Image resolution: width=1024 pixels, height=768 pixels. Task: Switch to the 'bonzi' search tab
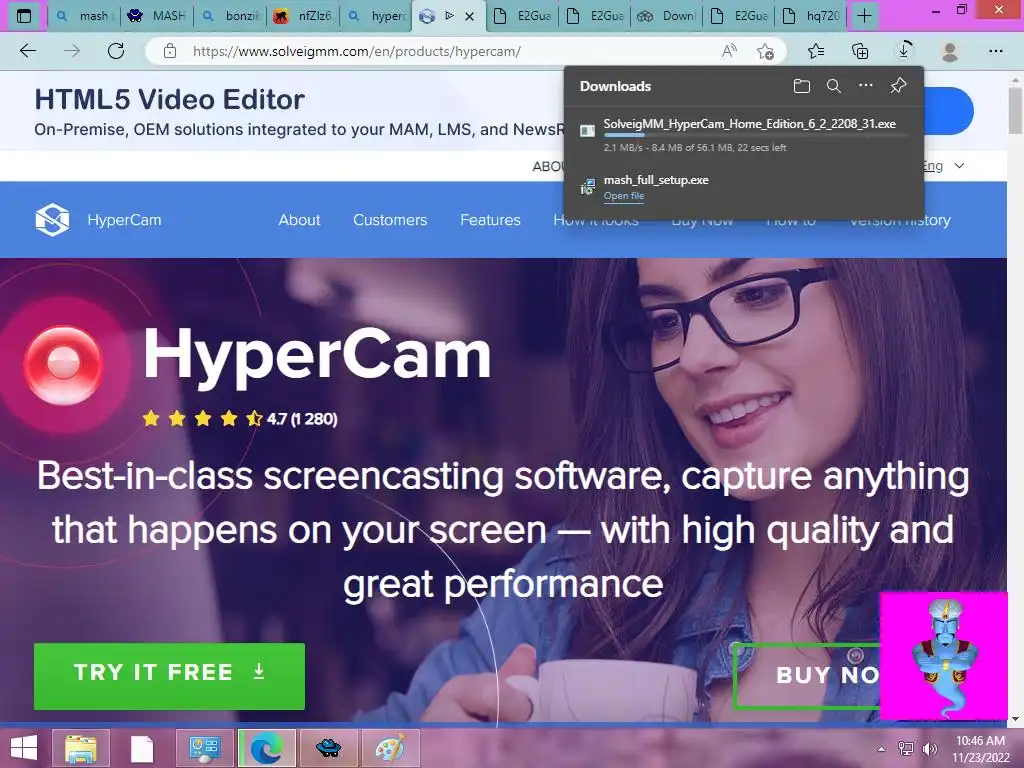click(x=230, y=16)
